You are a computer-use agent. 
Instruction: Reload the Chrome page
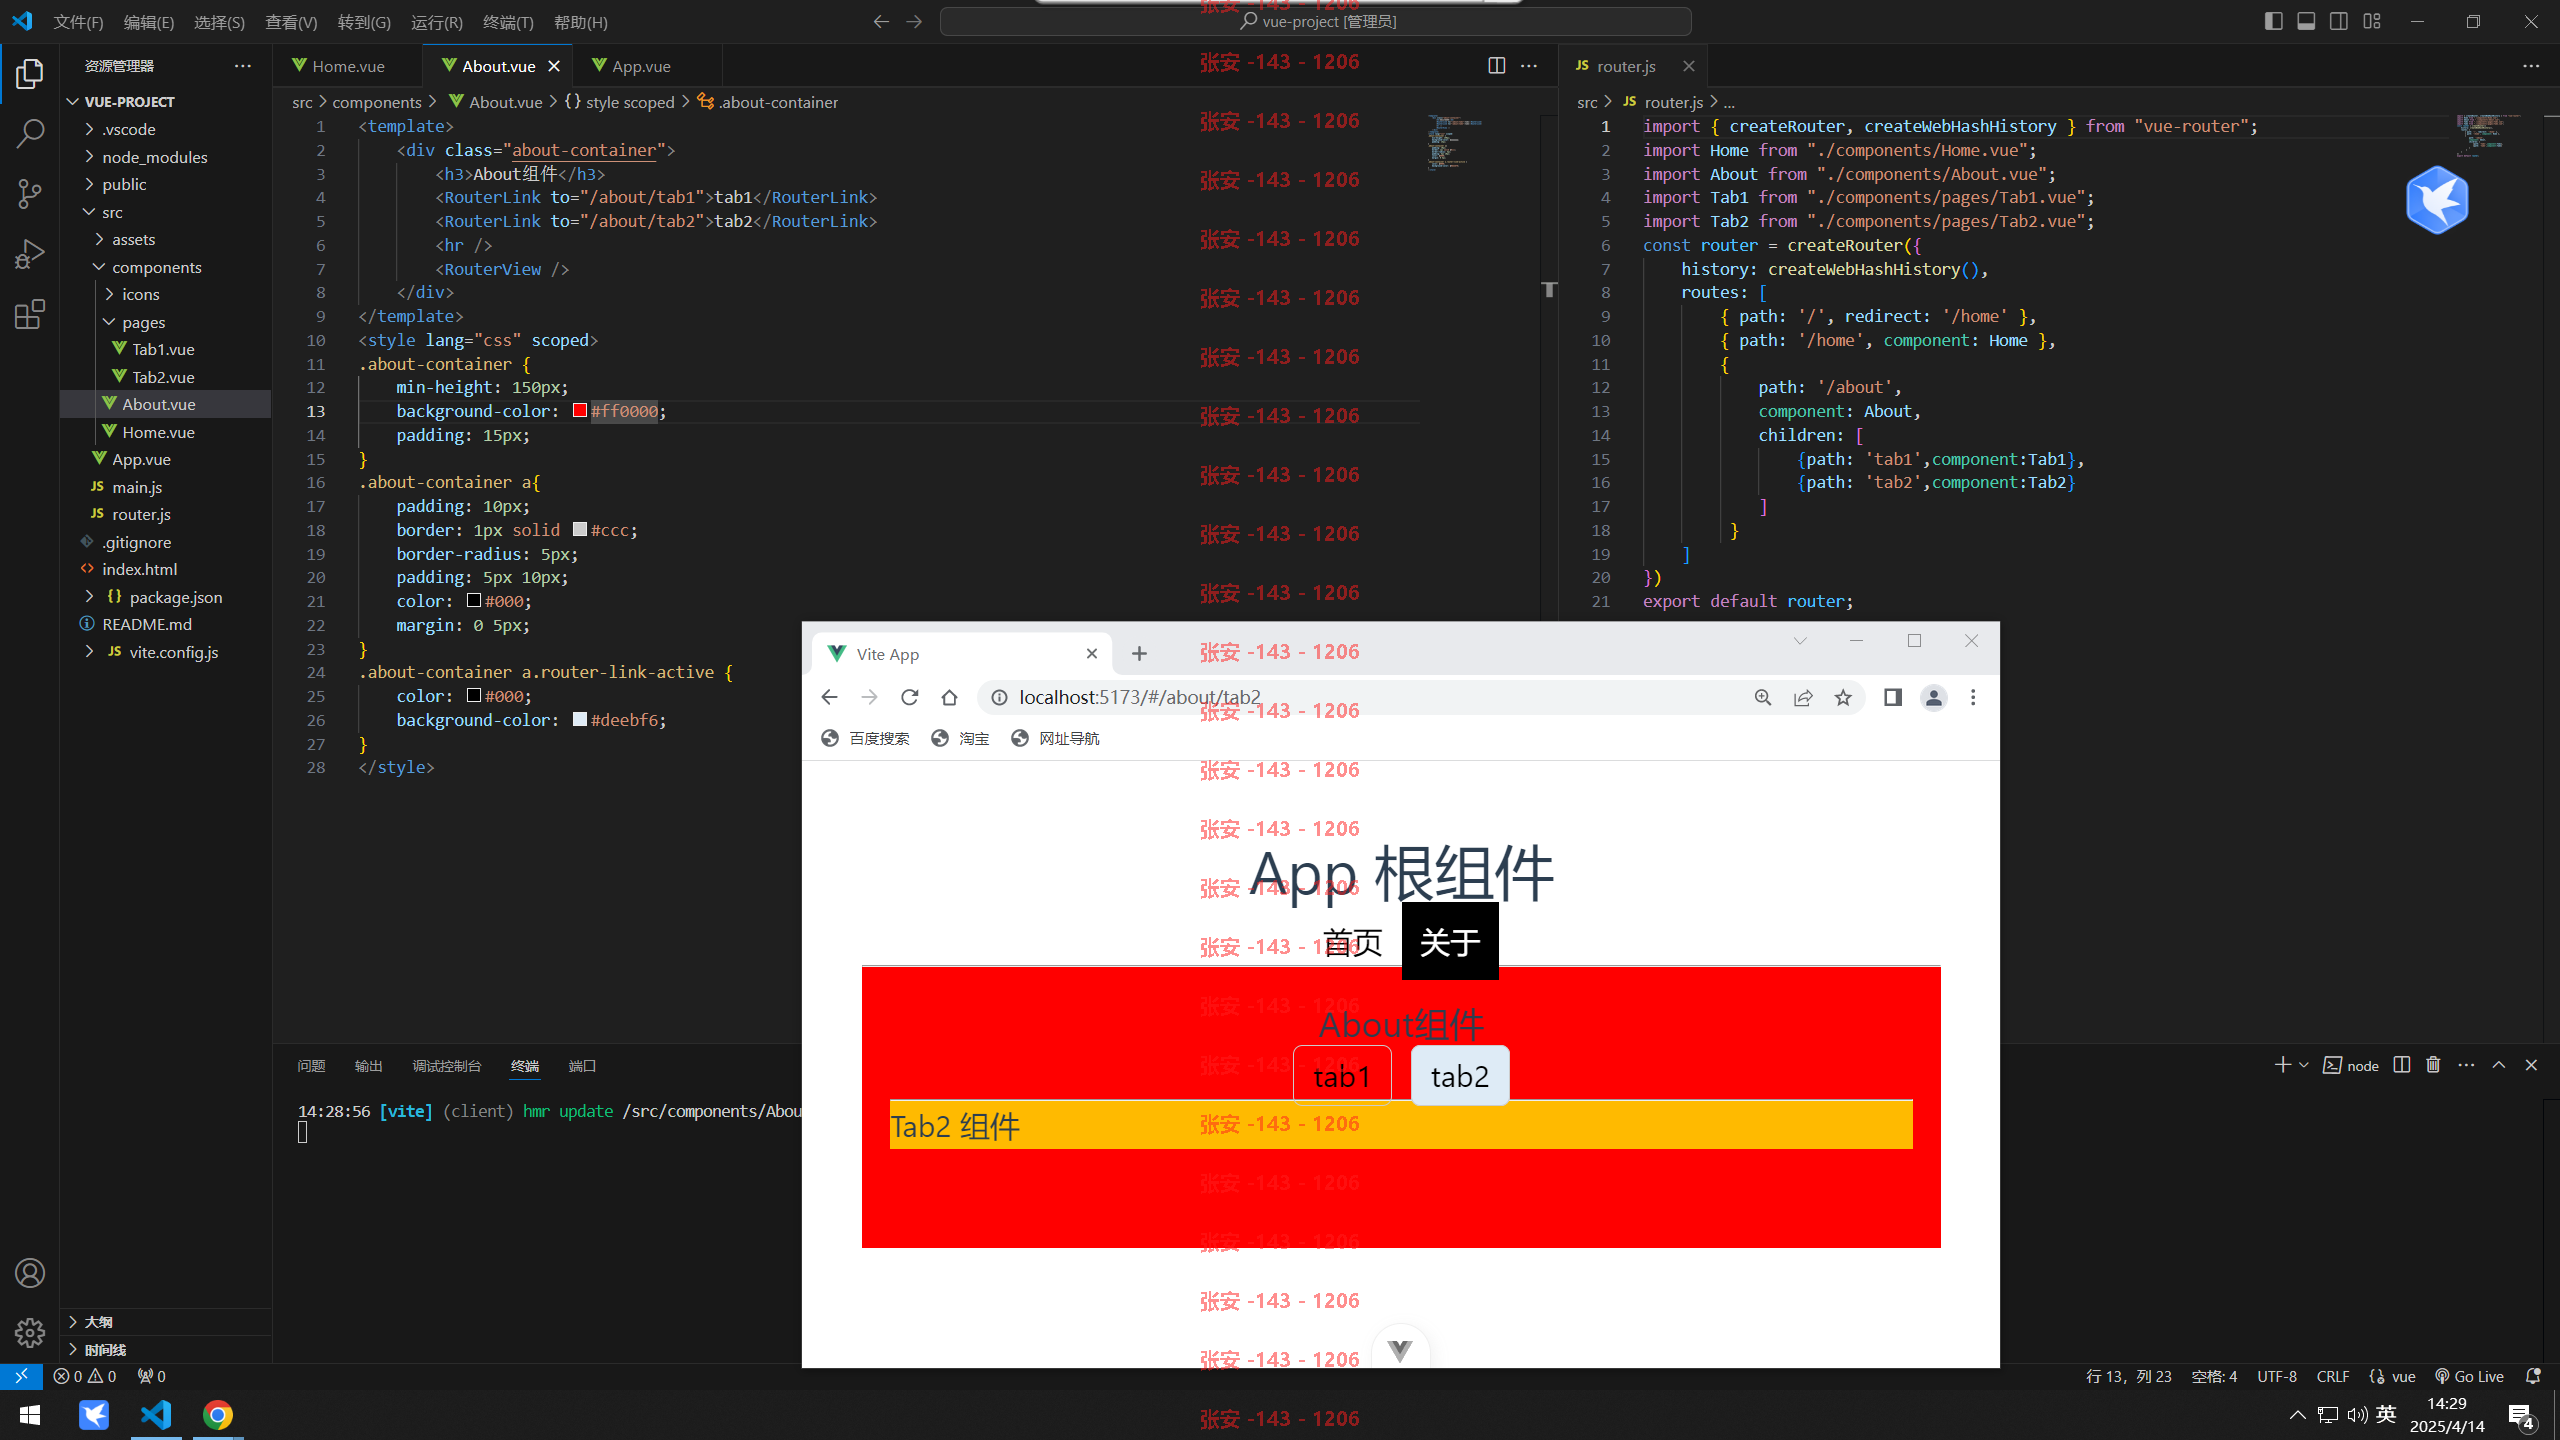coord(909,698)
